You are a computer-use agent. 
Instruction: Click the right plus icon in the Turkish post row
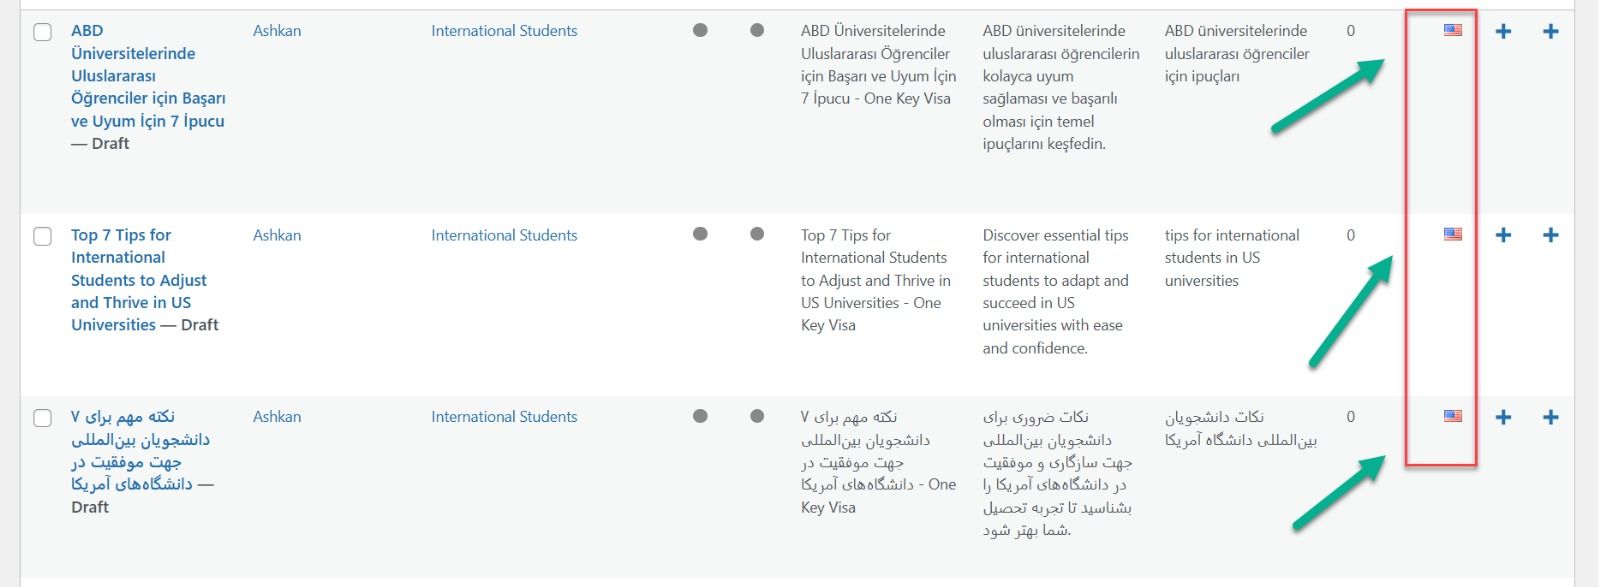(x=1551, y=32)
